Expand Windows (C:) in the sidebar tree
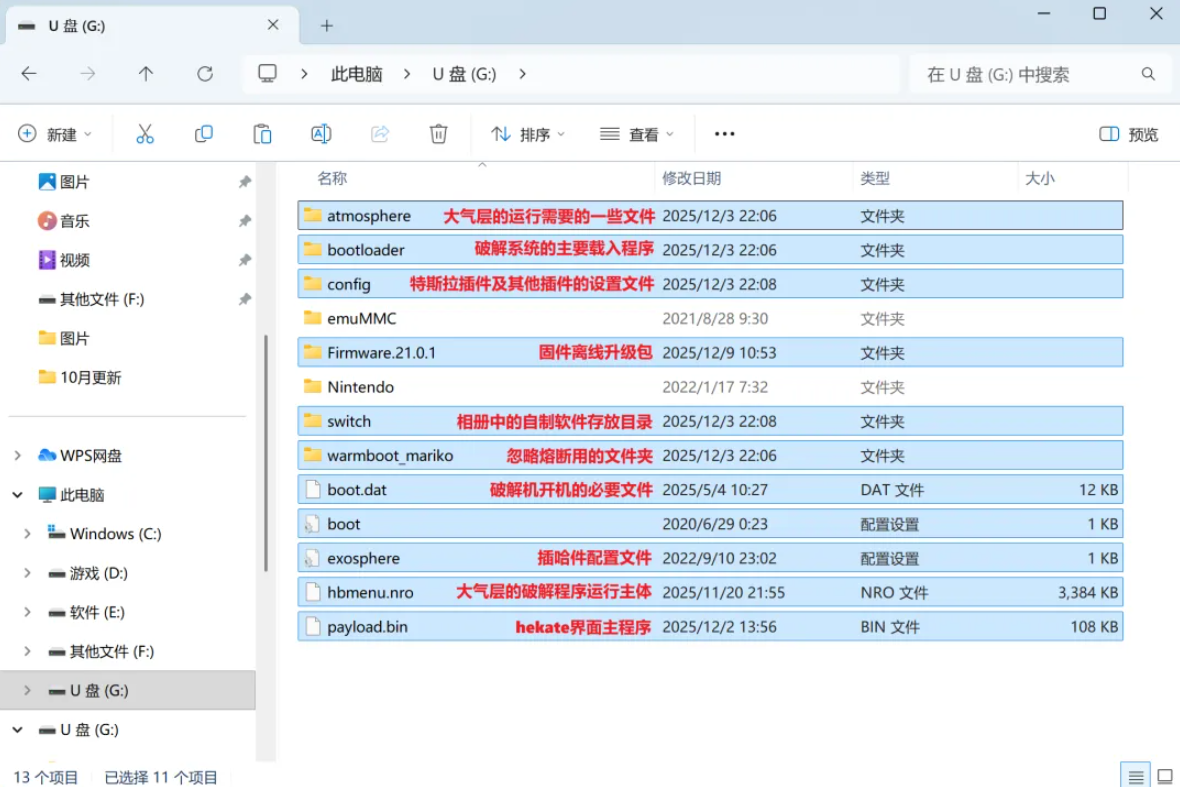Viewport: 1180px width, 787px height. pyautogui.click(x=27, y=533)
